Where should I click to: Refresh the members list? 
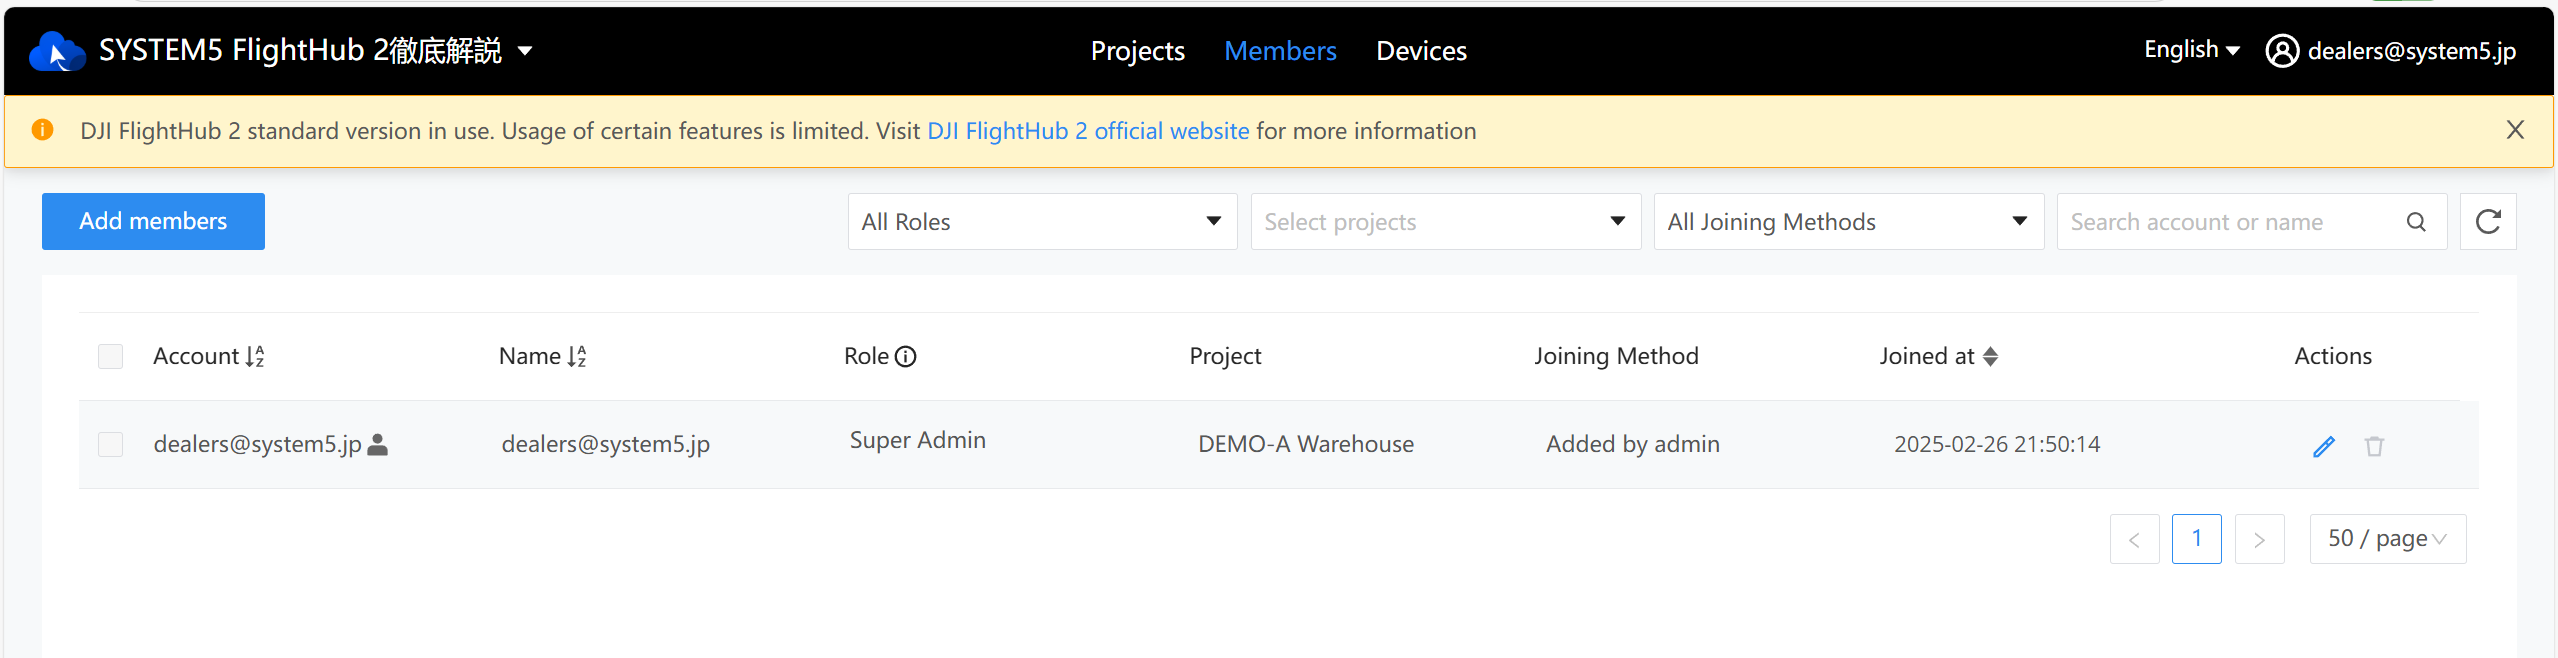point(2488,222)
